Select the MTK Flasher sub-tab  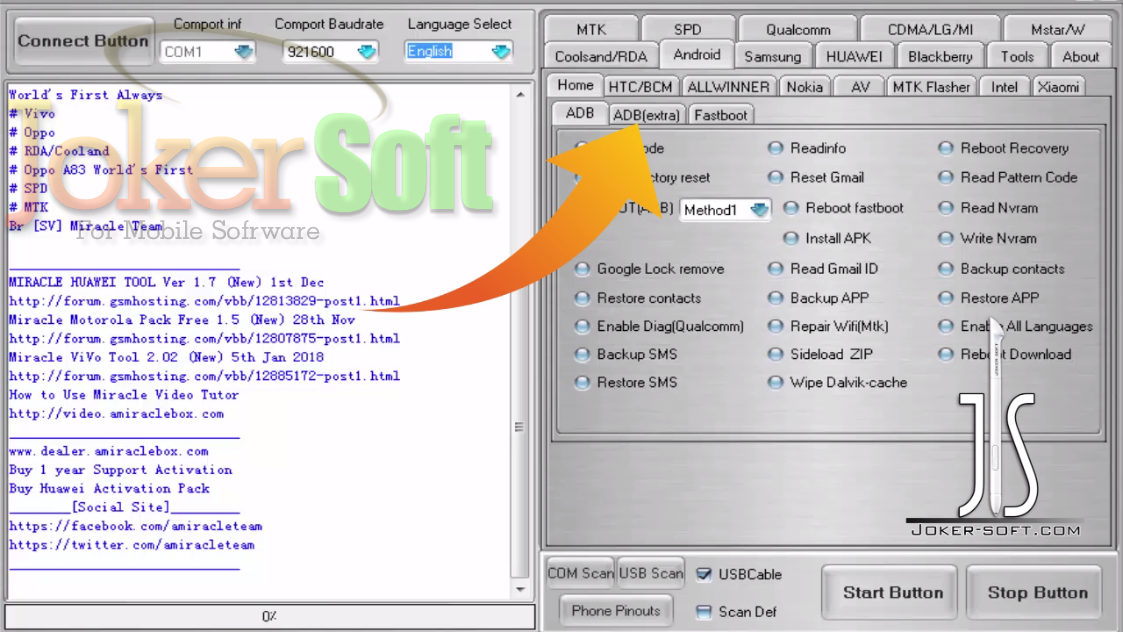point(930,87)
